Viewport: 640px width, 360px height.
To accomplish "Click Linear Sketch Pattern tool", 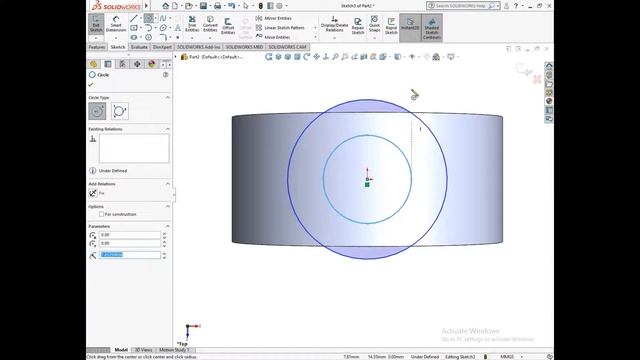I will click(x=280, y=28).
